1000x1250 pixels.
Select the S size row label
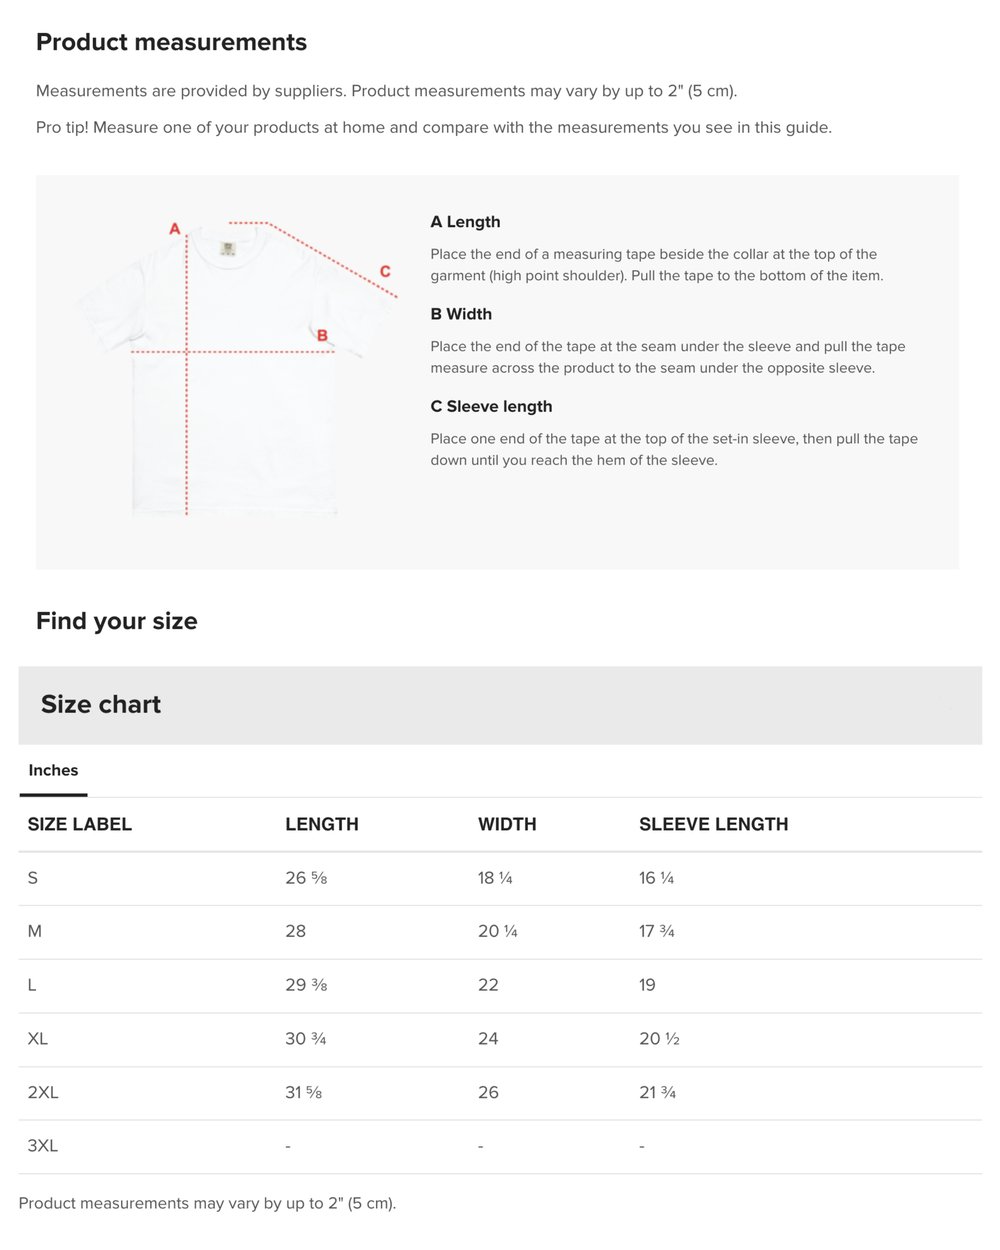coord(33,878)
